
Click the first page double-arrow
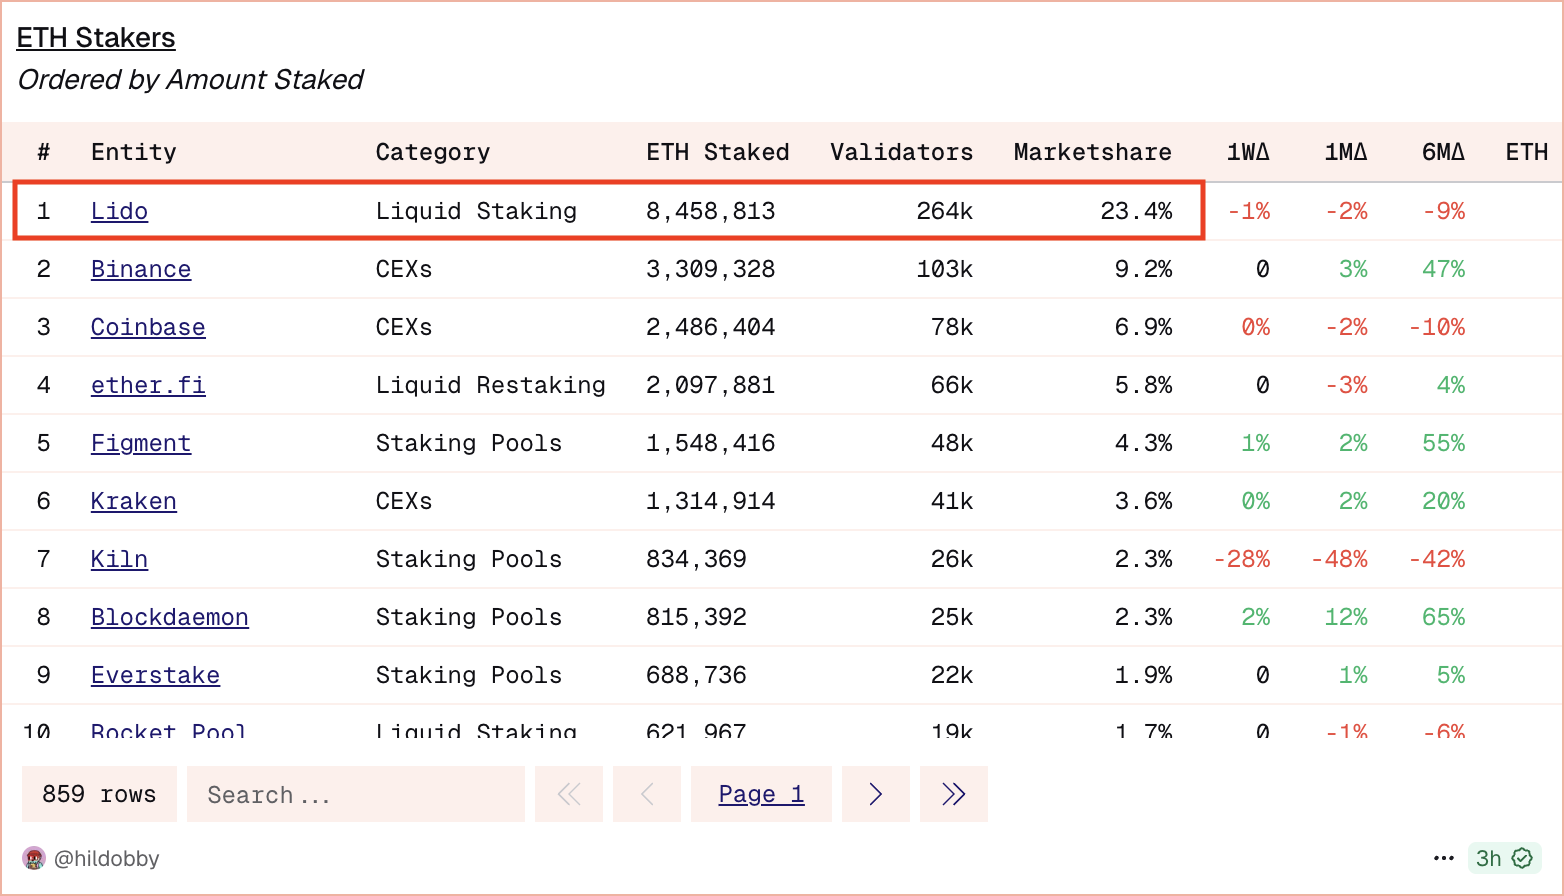(x=569, y=794)
